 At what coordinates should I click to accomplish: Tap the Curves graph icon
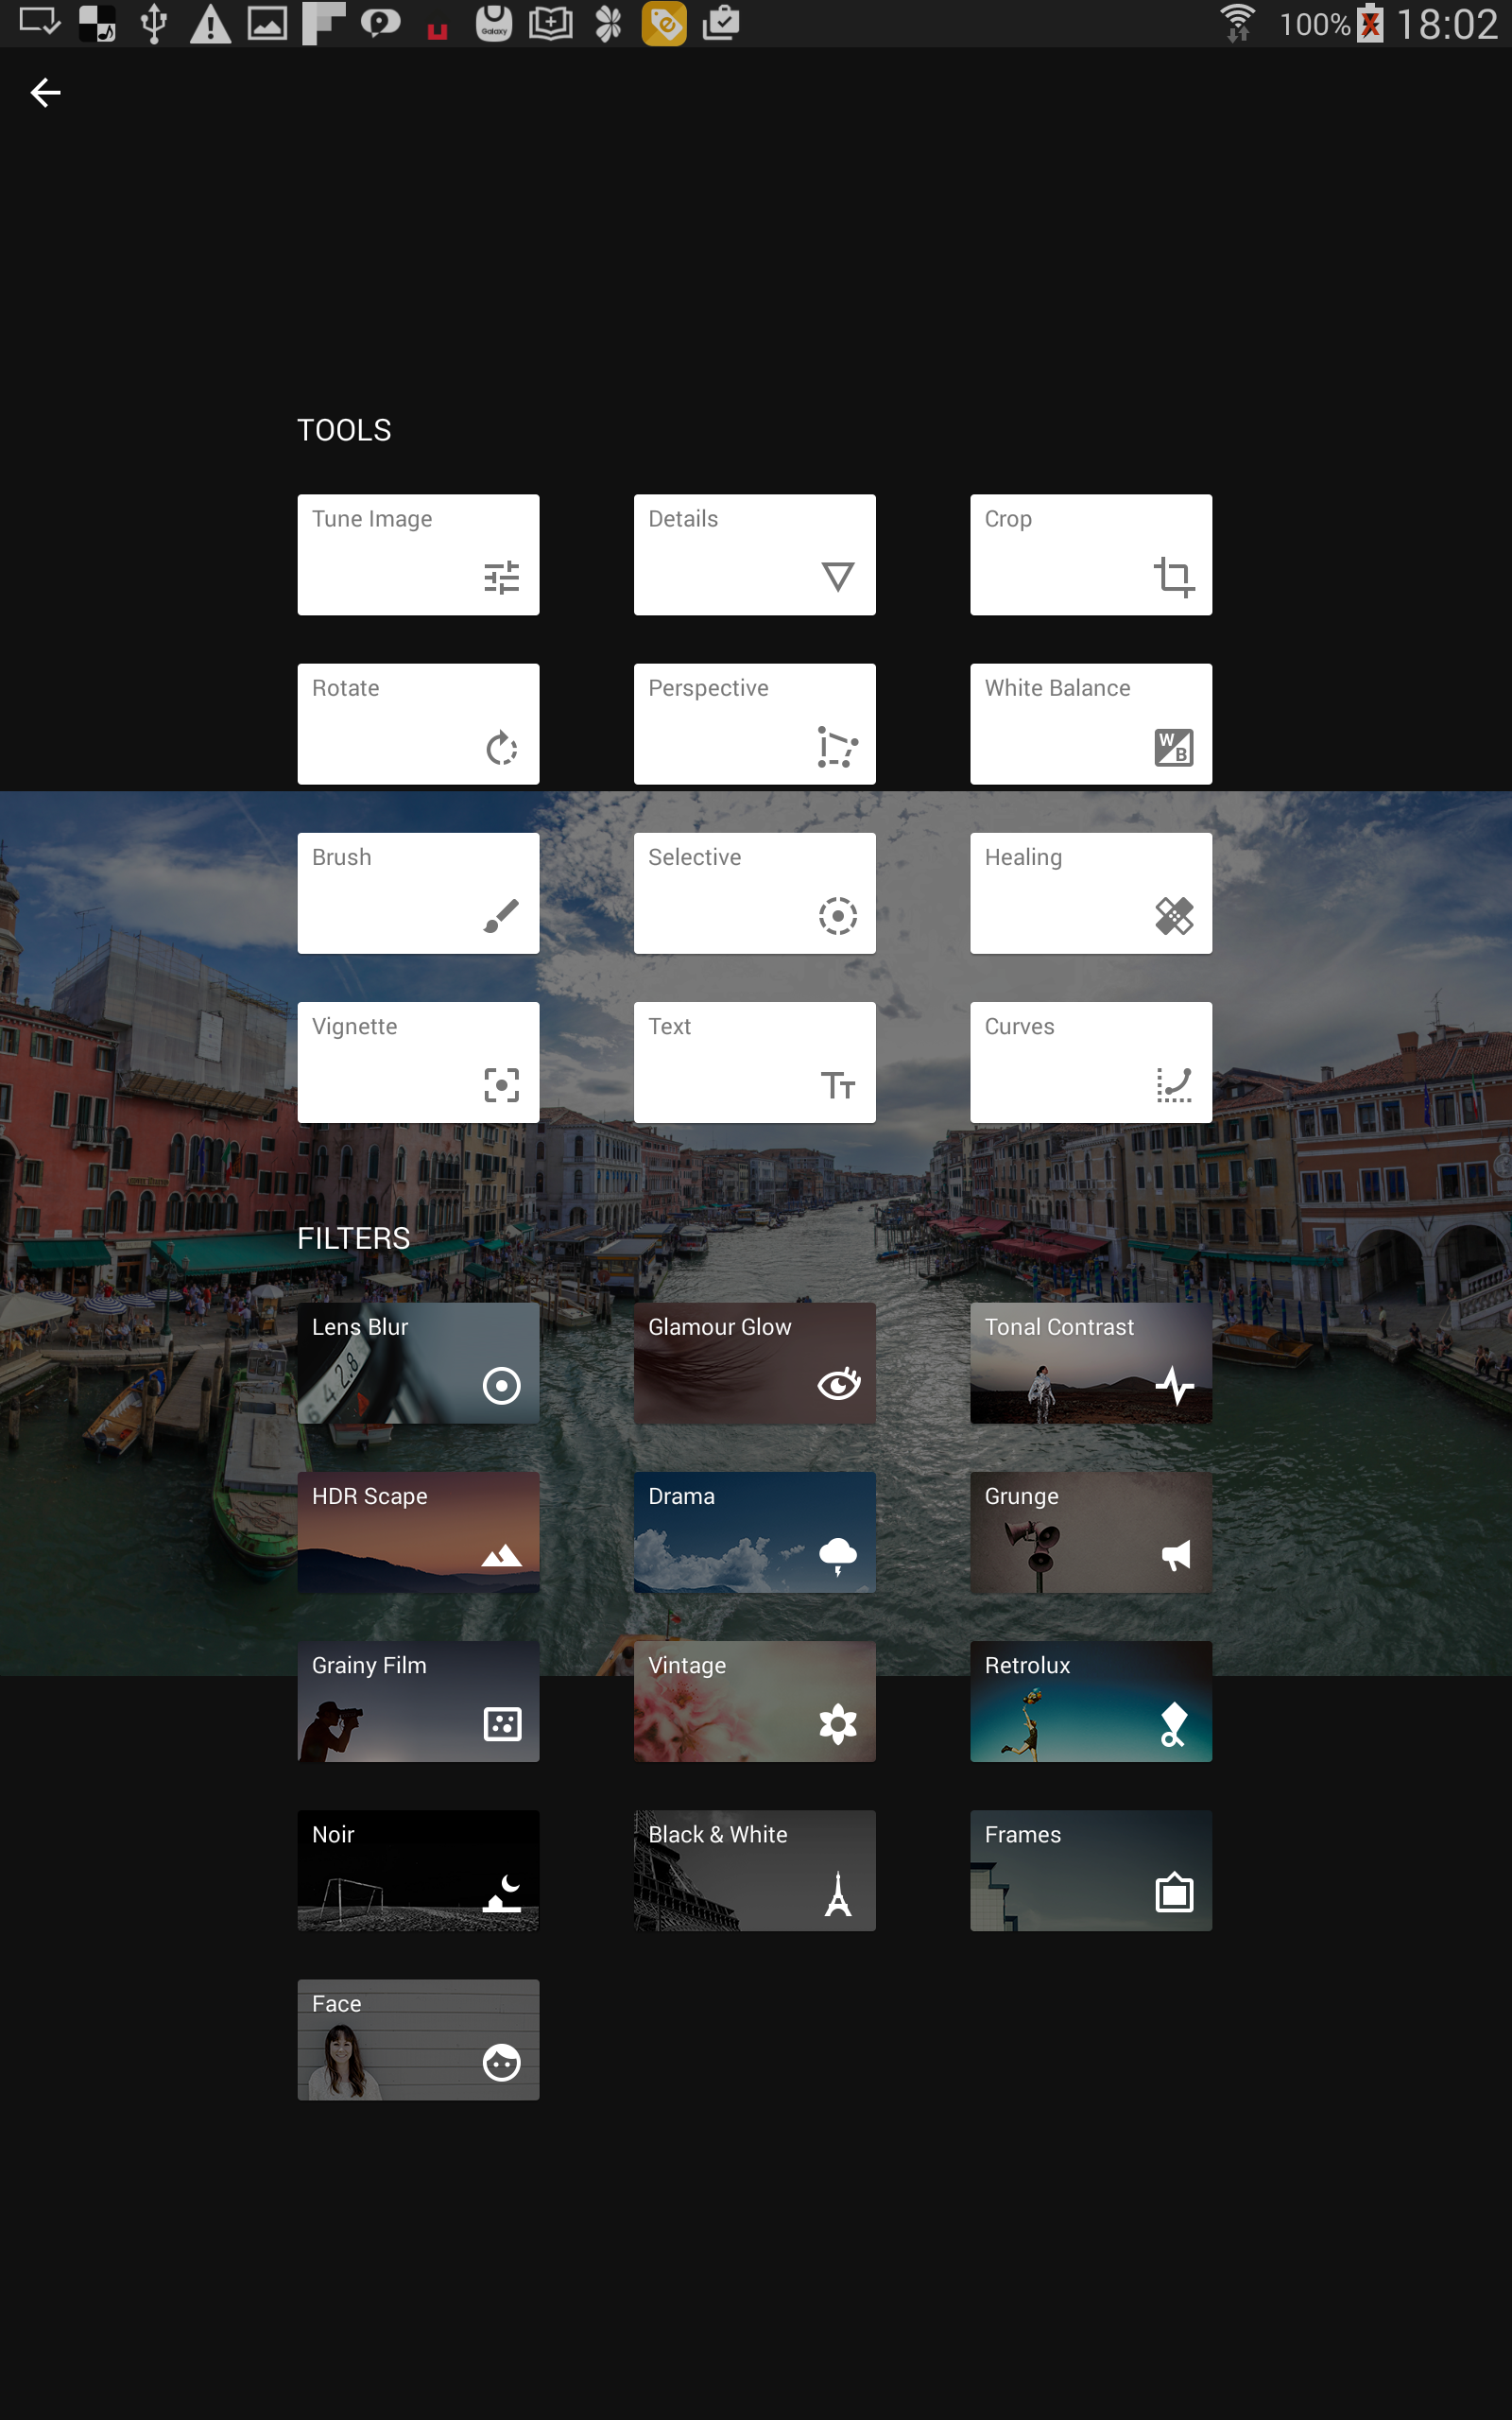(x=1173, y=1084)
